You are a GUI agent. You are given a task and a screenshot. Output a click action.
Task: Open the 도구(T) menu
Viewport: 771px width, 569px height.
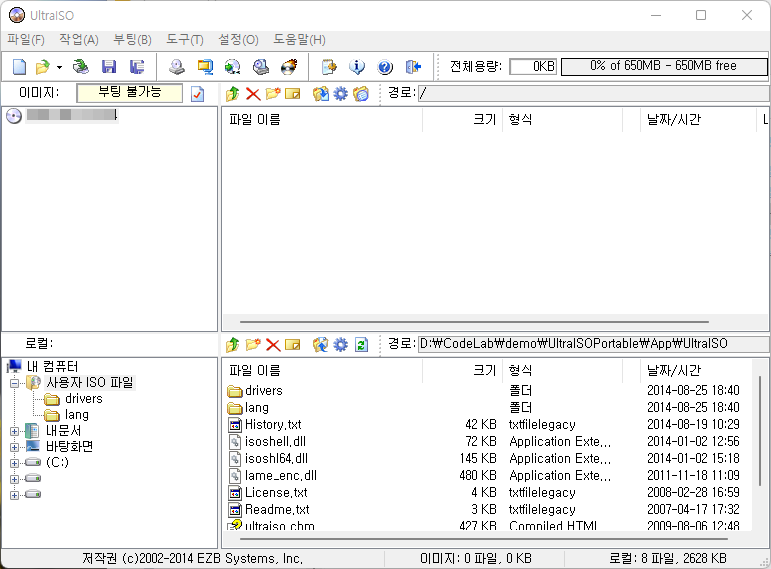tap(185, 40)
